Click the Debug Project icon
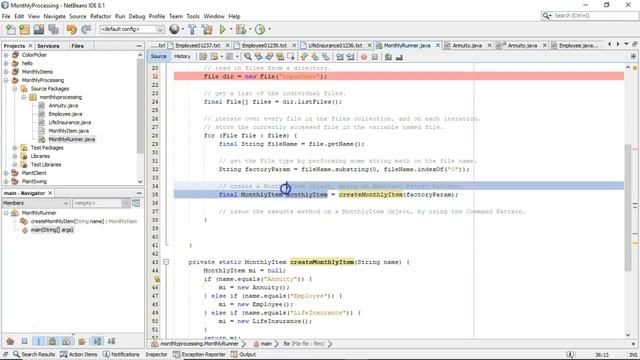This screenshot has width=640, height=360. 241,29
